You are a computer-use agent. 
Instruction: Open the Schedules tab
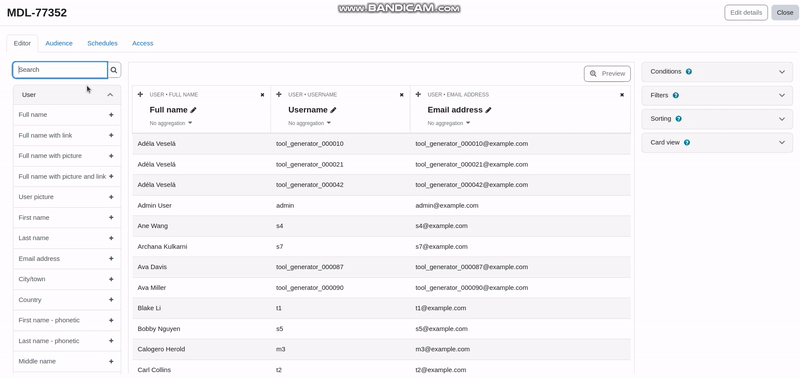click(103, 43)
